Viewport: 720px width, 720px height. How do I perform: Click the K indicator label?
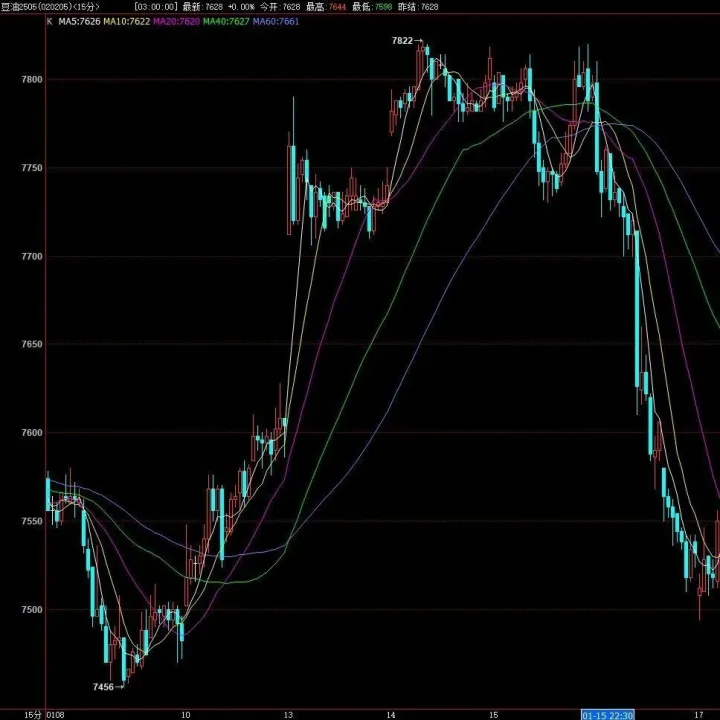click(50, 21)
